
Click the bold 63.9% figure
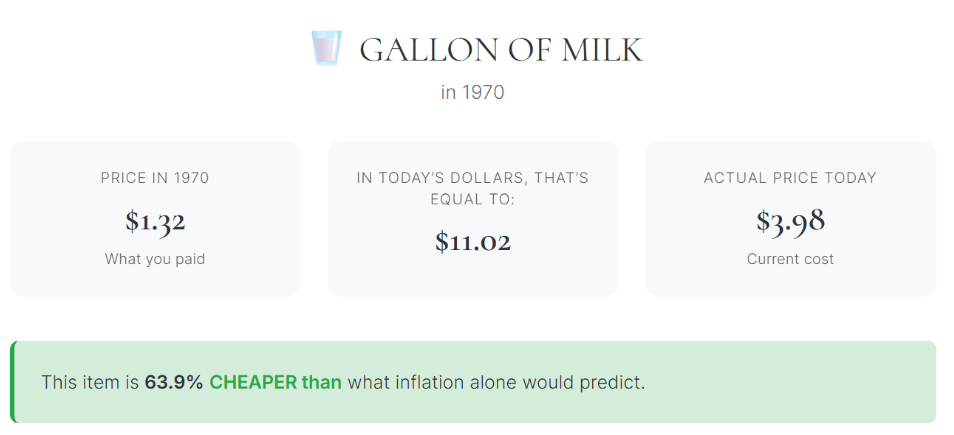[x=174, y=382]
